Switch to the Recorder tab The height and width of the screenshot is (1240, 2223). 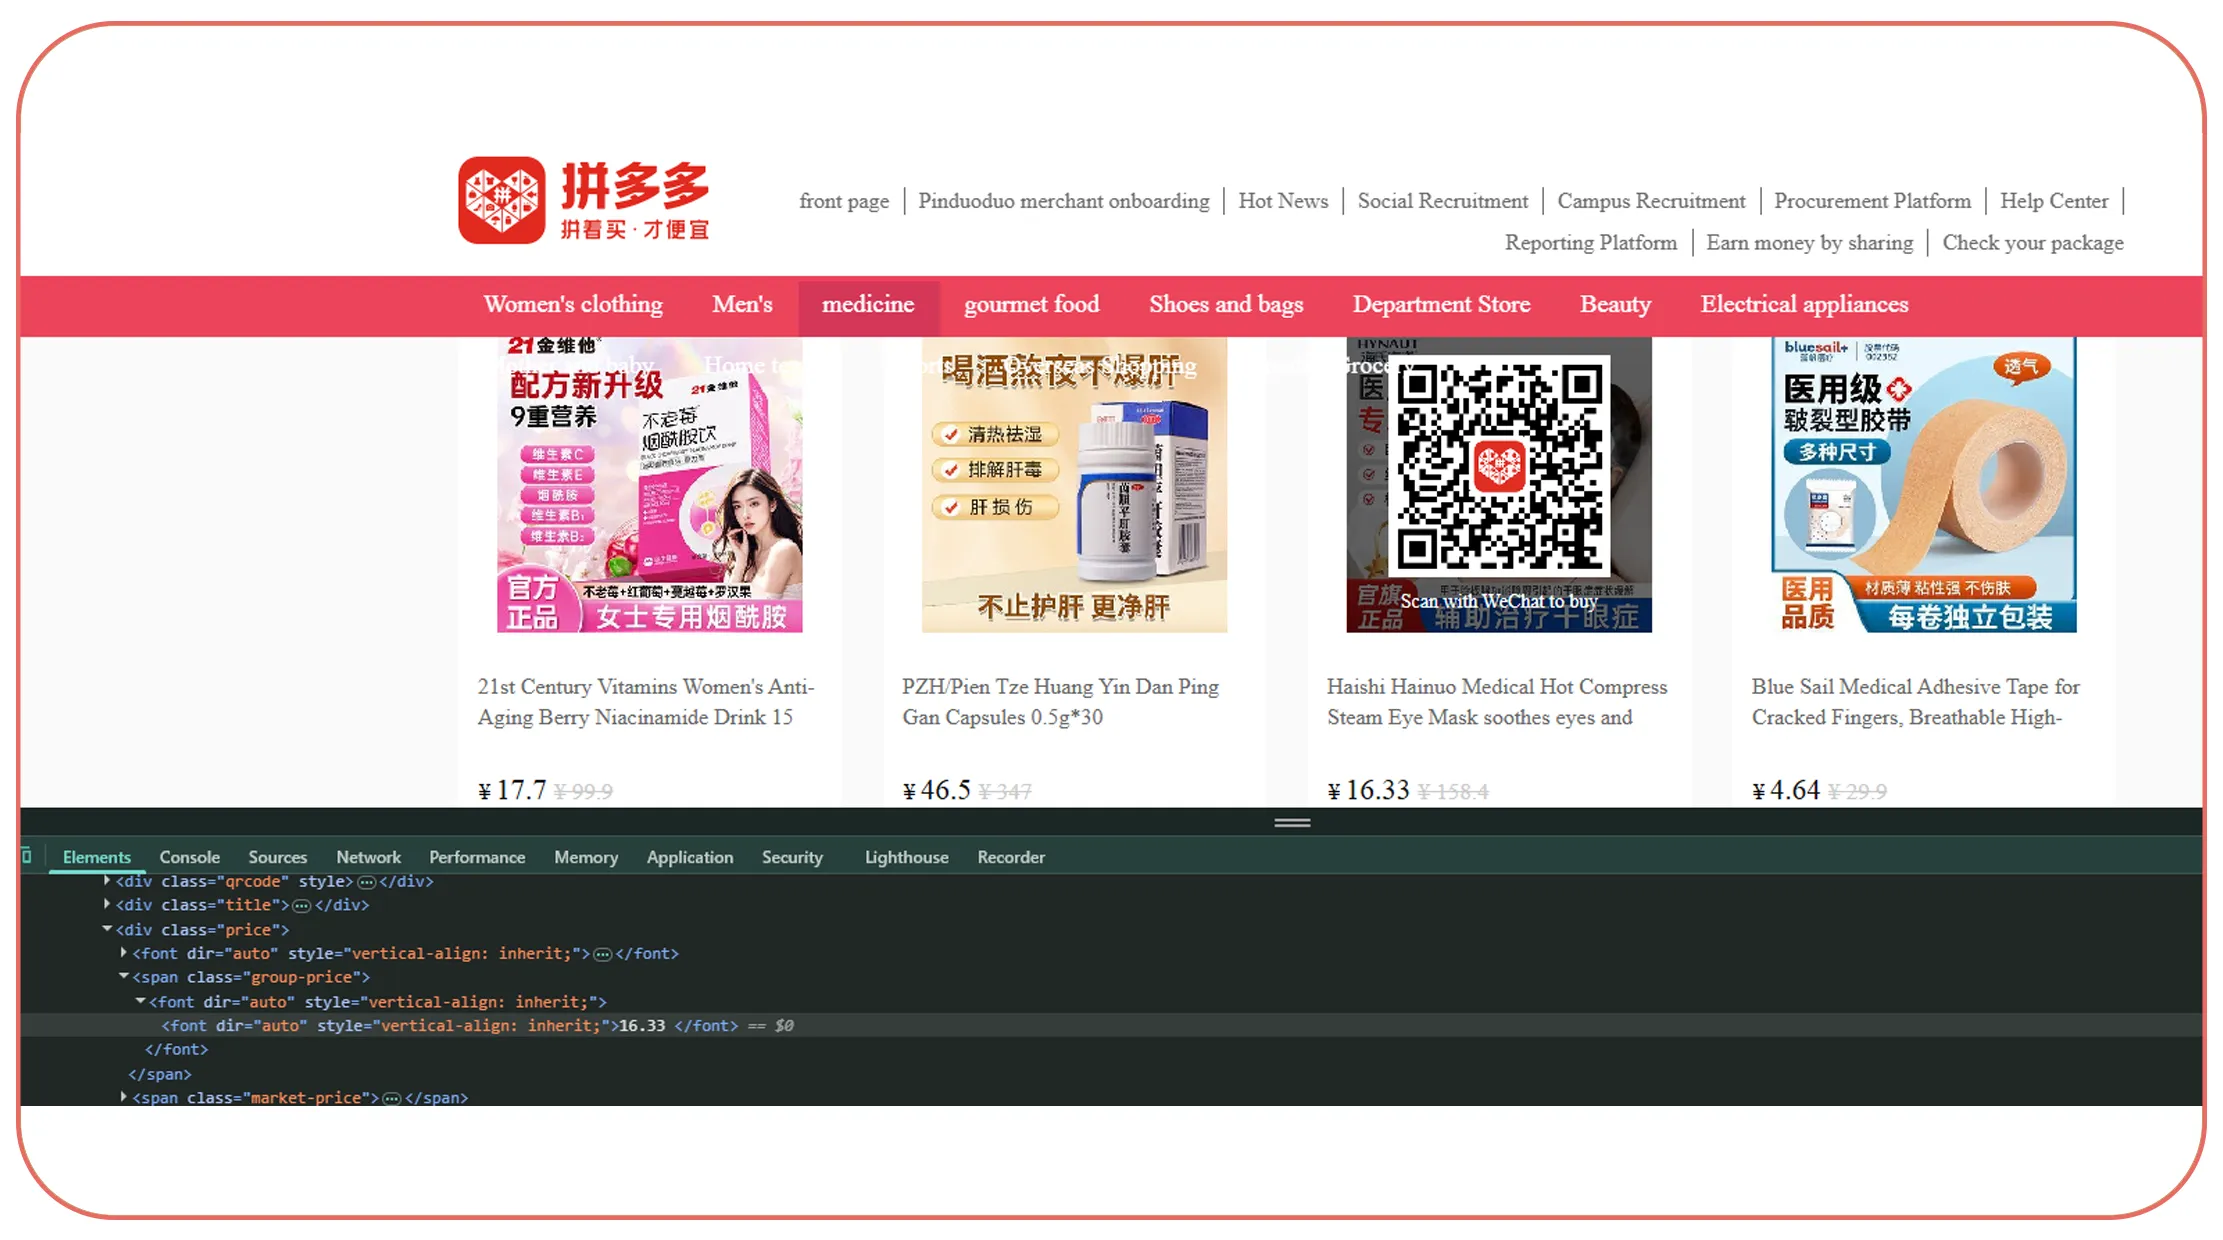point(1011,857)
